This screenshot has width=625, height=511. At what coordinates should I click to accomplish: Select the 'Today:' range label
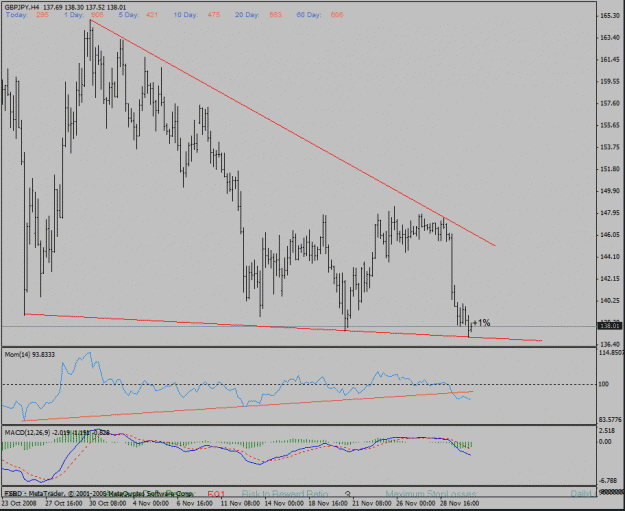click(x=17, y=15)
